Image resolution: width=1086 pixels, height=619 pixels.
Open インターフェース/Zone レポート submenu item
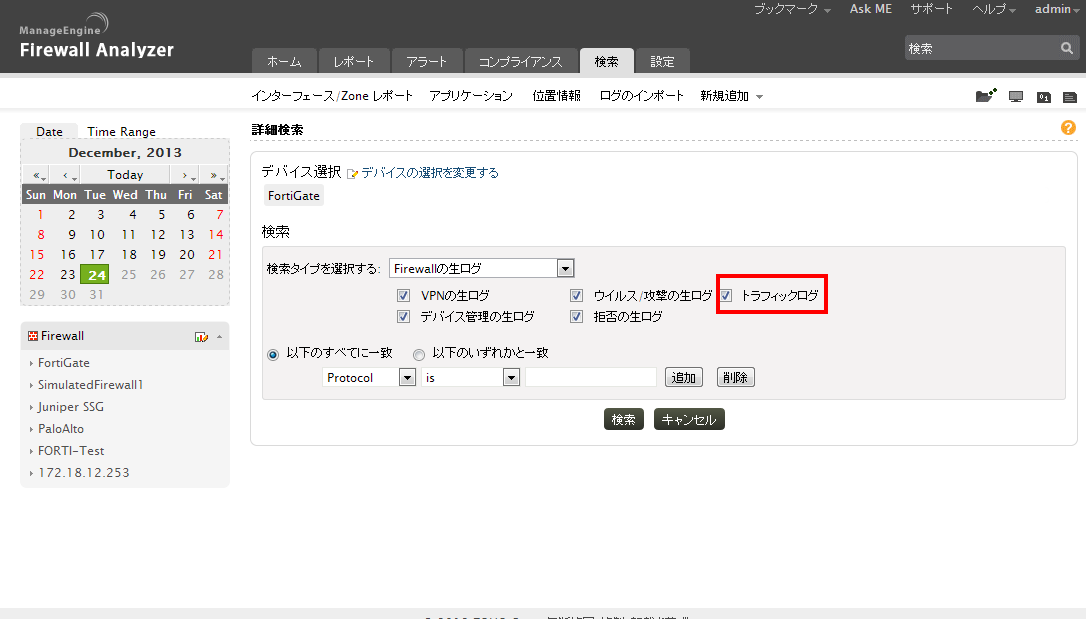coord(332,96)
